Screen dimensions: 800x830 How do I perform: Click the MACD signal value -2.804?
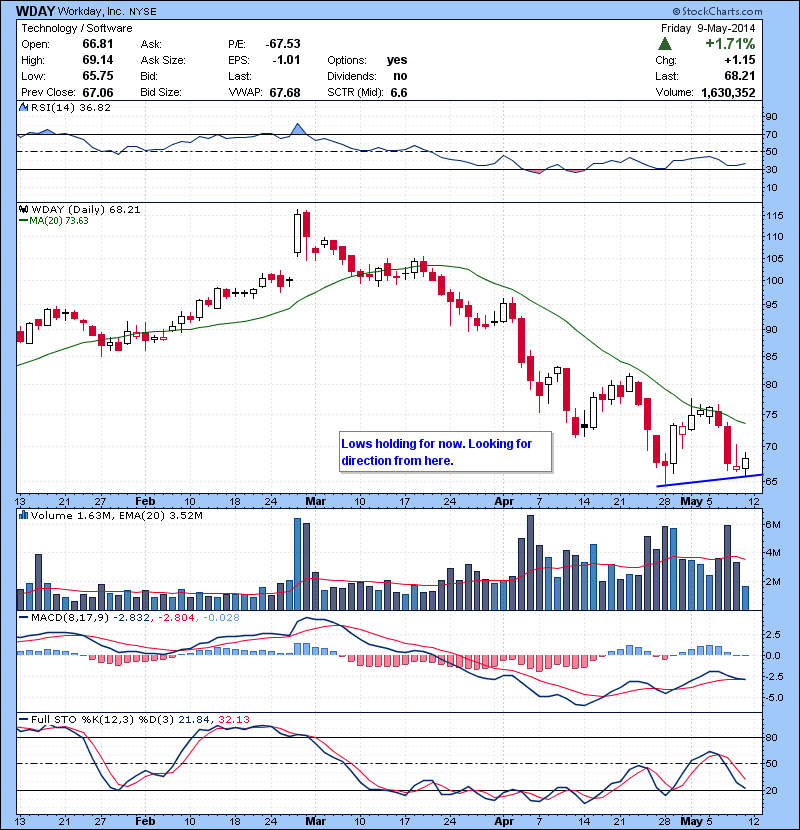pyautogui.click(x=176, y=617)
